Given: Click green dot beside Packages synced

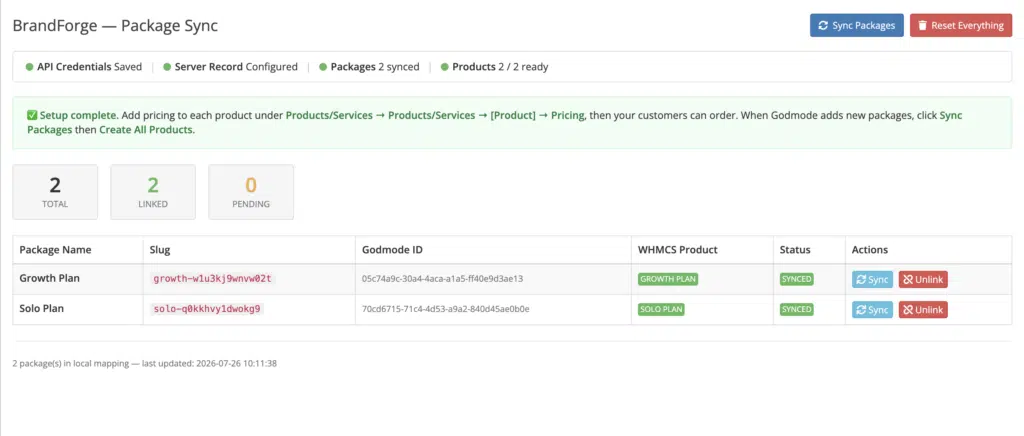Looking at the screenshot, I should tap(323, 67).
